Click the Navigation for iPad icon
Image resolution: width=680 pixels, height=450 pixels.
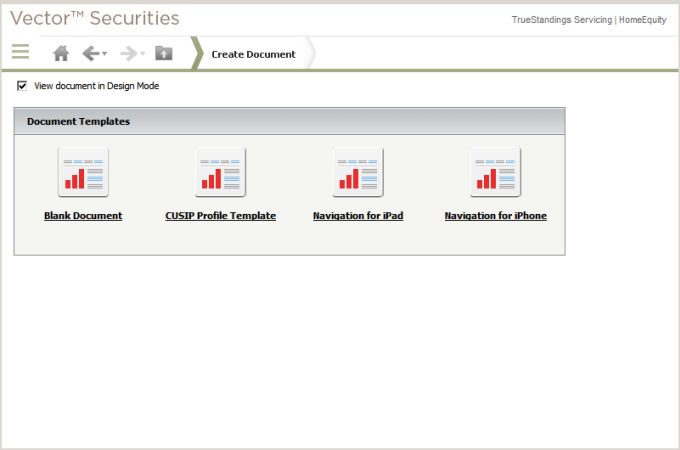[x=358, y=172]
